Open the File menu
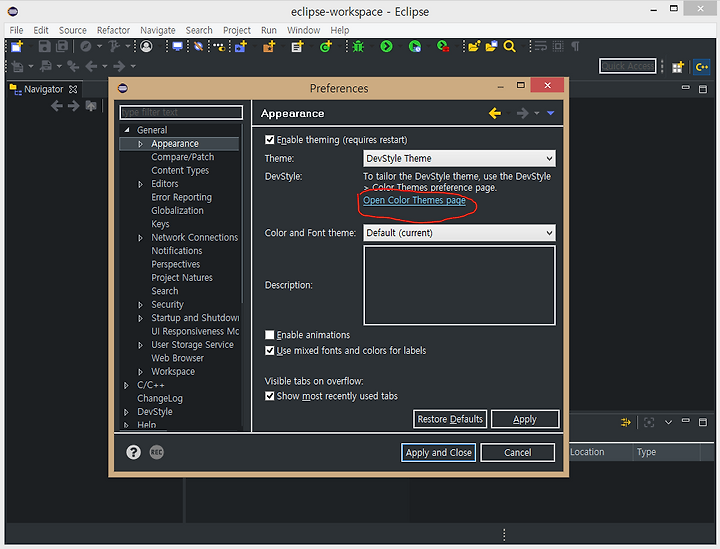Screen dimensions: 720x549 tap(16, 30)
